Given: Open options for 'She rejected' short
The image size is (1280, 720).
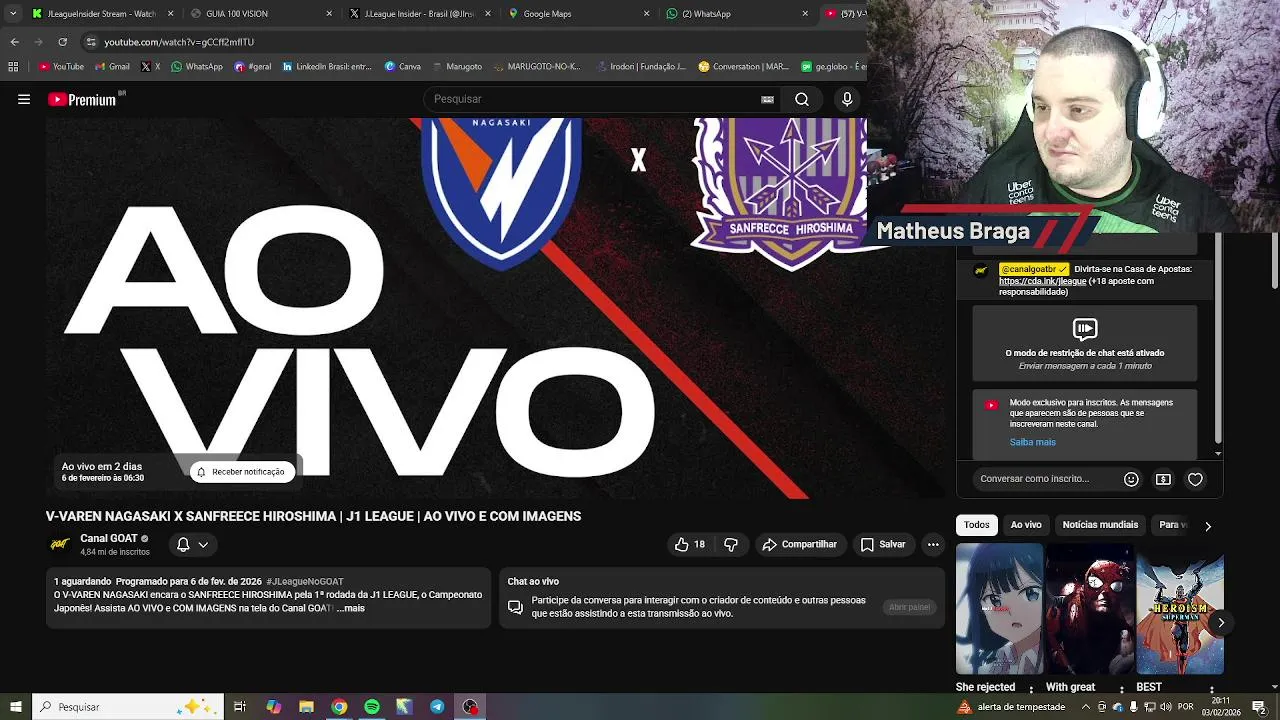Looking at the screenshot, I should point(1031,689).
